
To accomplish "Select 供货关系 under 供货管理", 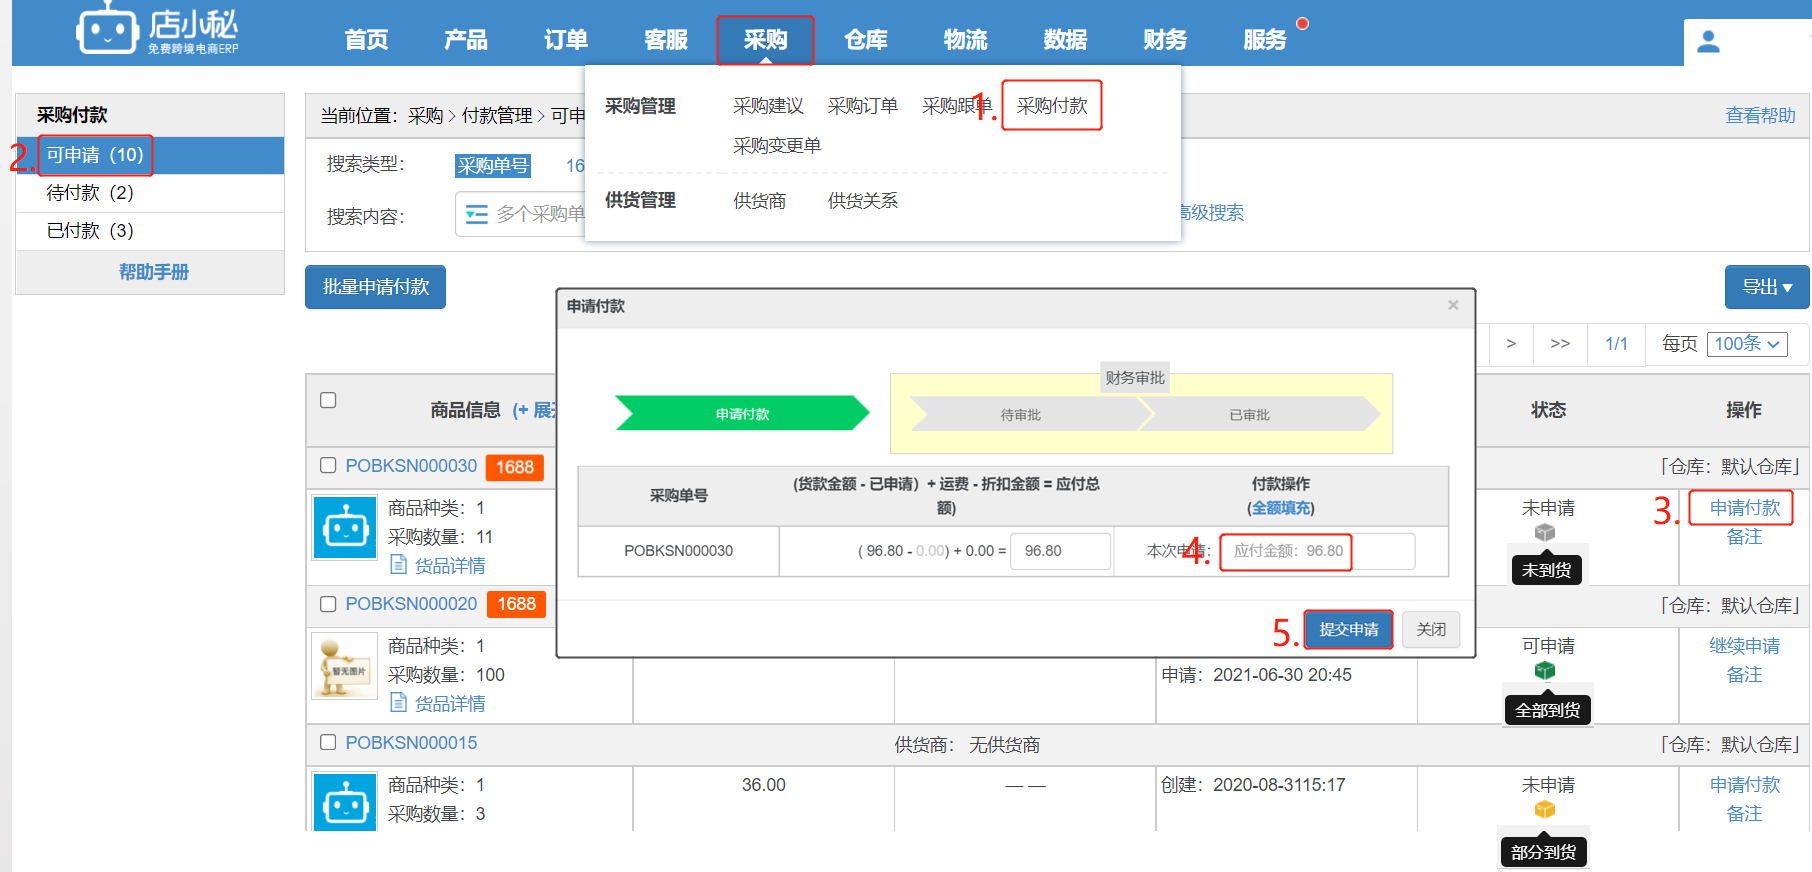I will 863,201.
